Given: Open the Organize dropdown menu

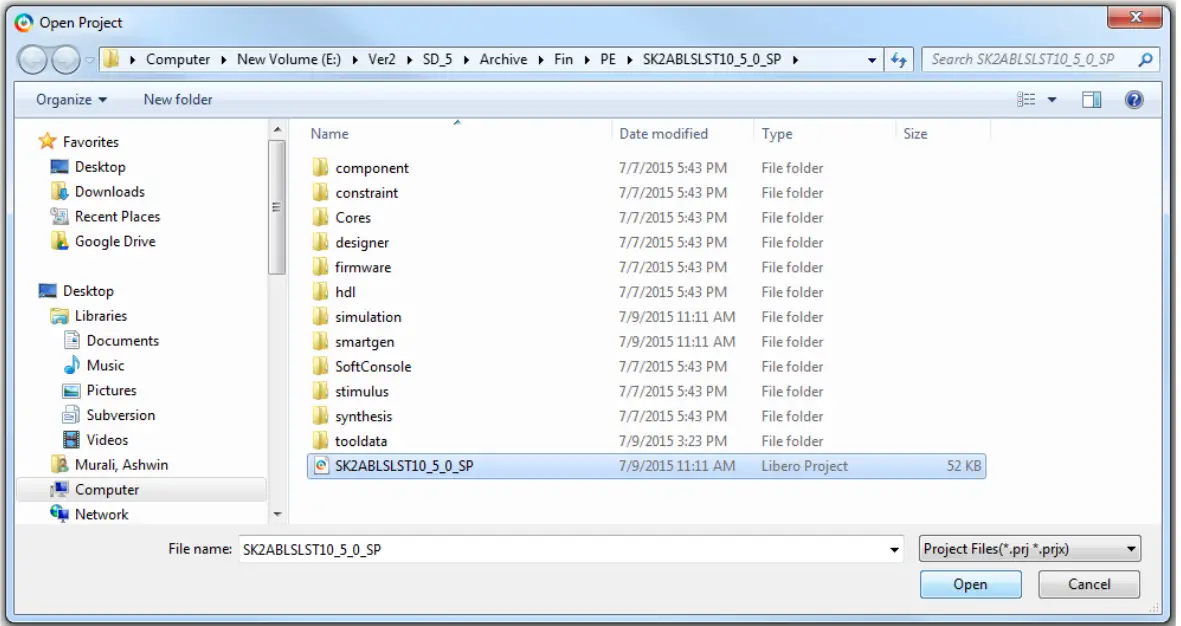Looking at the screenshot, I should (x=72, y=99).
